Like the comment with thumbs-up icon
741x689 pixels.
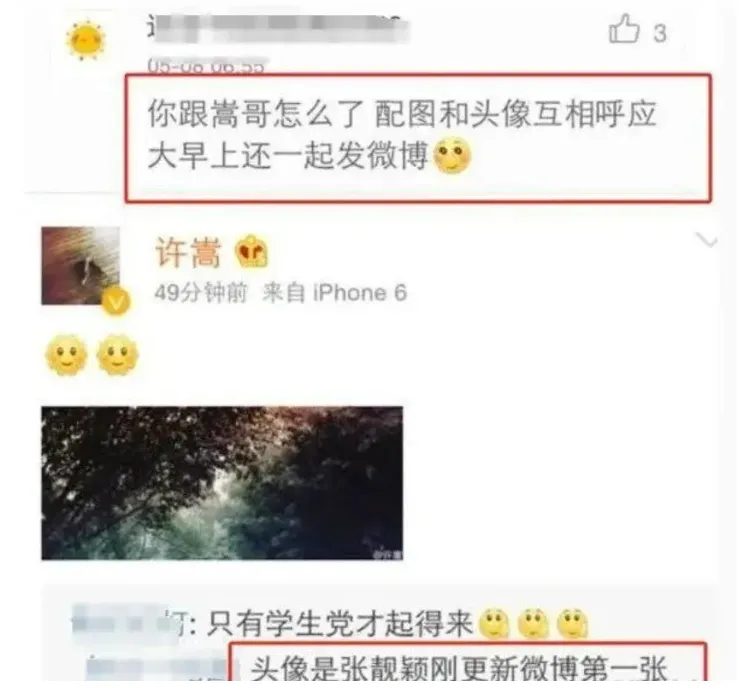pos(624,29)
